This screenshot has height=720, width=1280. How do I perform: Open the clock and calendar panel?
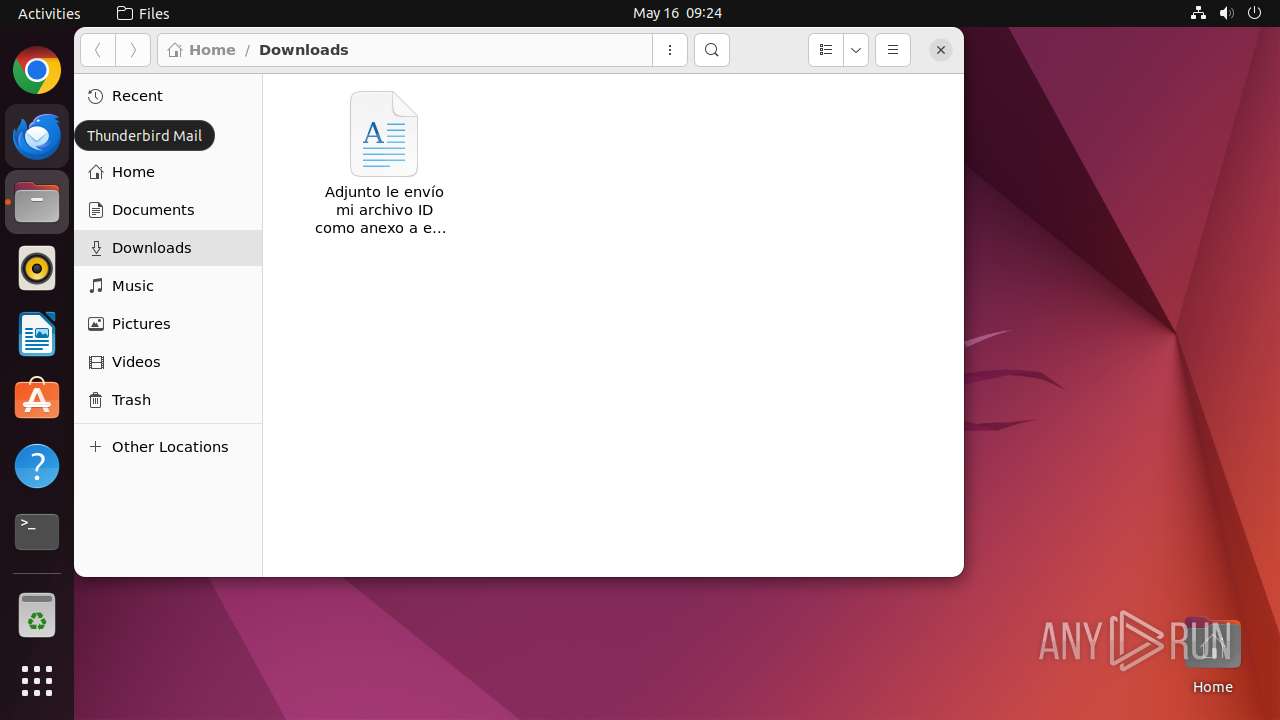(677, 13)
